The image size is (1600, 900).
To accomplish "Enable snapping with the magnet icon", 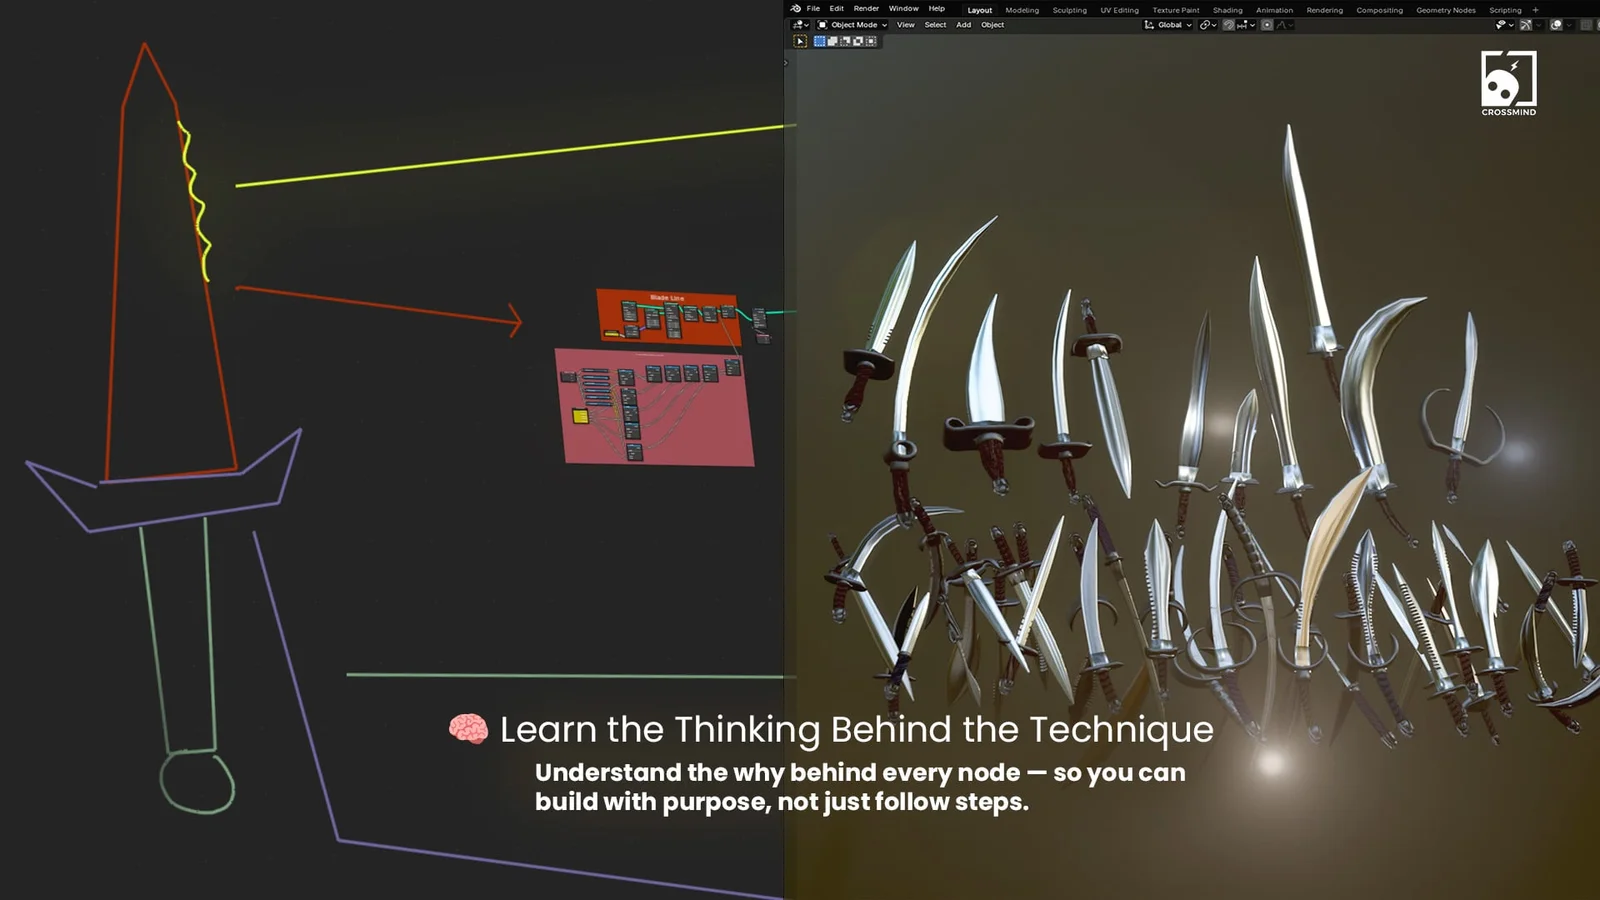I will point(1228,24).
